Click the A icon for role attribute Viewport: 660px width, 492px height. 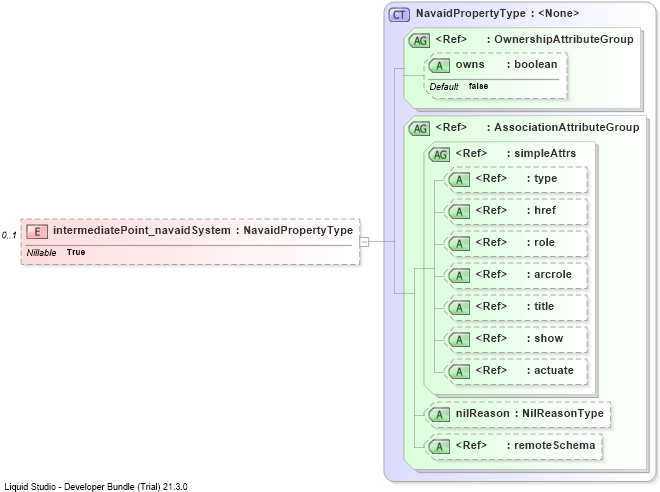click(459, 243)
